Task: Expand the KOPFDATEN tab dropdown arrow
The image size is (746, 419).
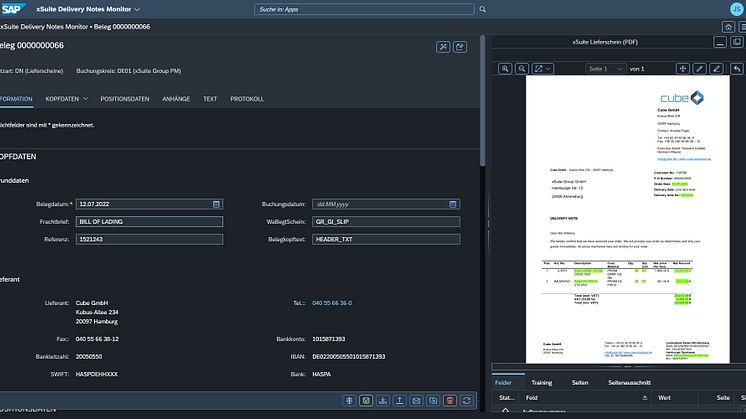Action: point(86,99)
